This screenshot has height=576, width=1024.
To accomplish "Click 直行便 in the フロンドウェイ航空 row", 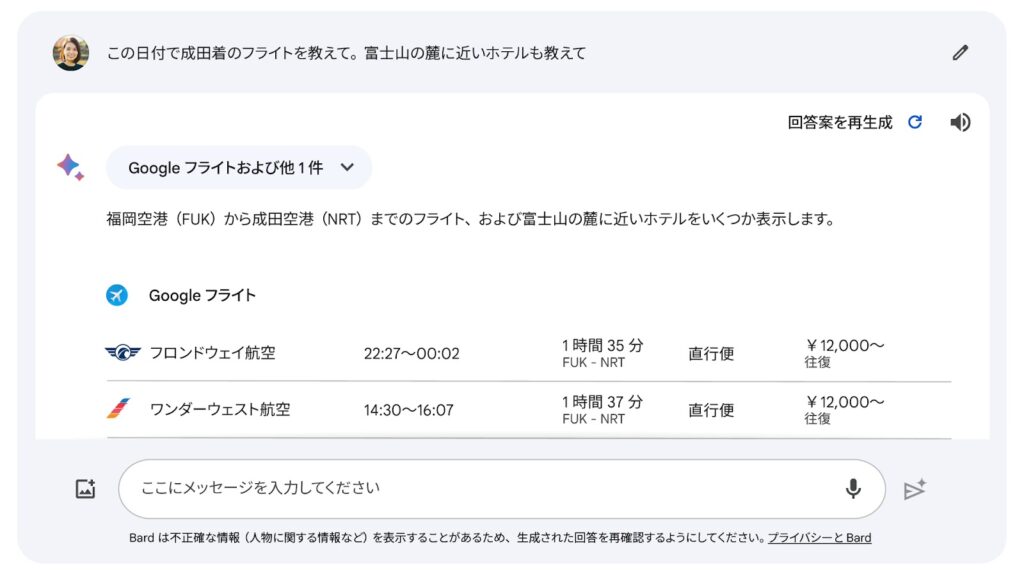I will click(711, 353).
